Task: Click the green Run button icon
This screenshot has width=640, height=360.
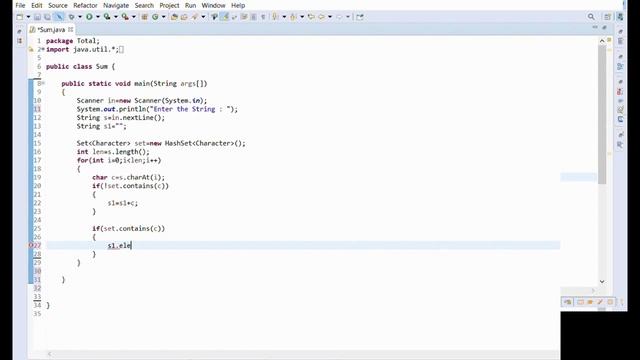Action: (89, 17)
